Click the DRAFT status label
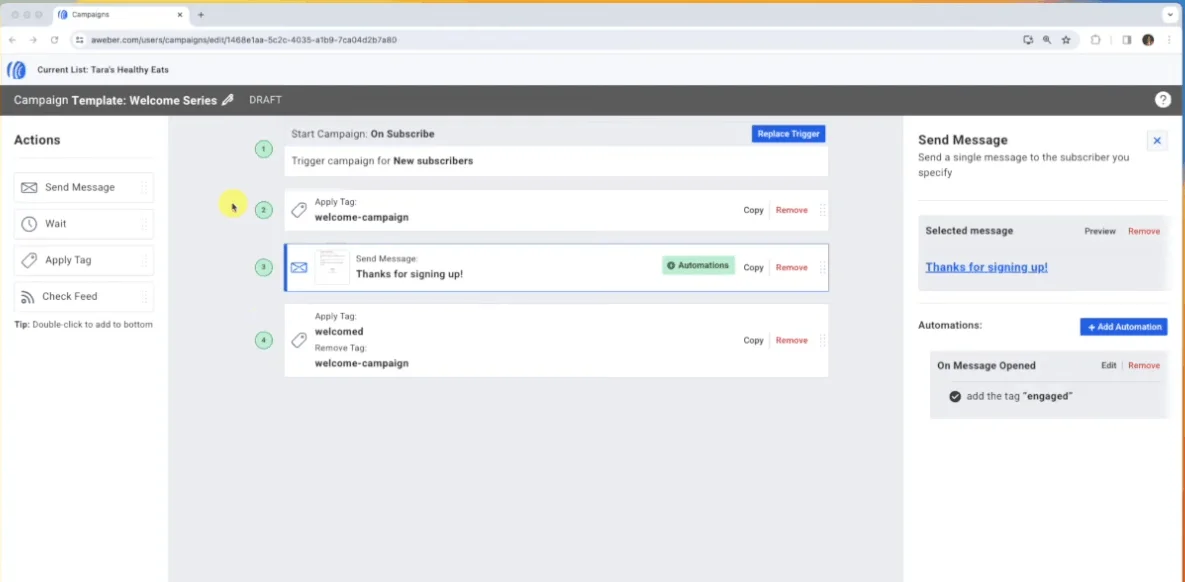Image resolution: width=1185 pixels, height=582 pixels. coord(265,100)
